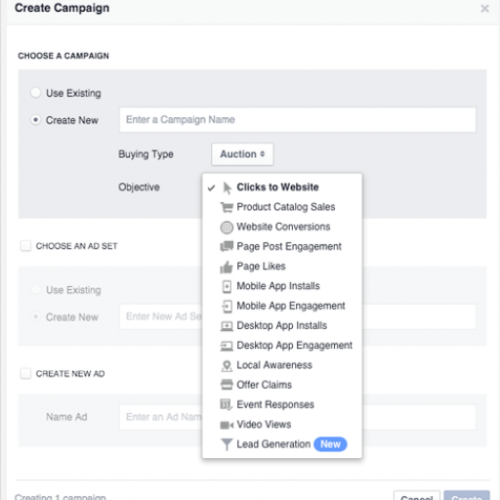Select the Use Existing campaign radio button
Image resolution: width=500 pixels, height=500 pixels.
pos(36,93)
